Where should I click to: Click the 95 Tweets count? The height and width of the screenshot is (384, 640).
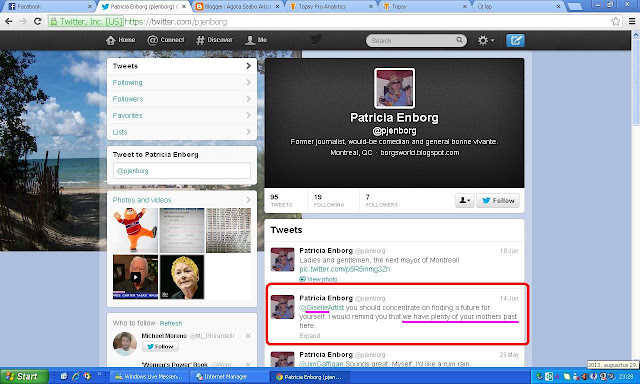click(281, 200)
